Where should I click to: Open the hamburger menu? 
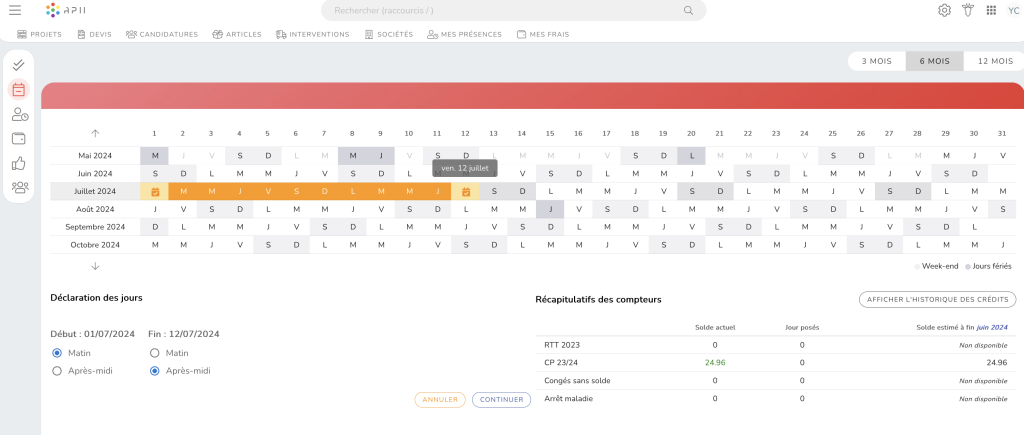pos(14,10)
